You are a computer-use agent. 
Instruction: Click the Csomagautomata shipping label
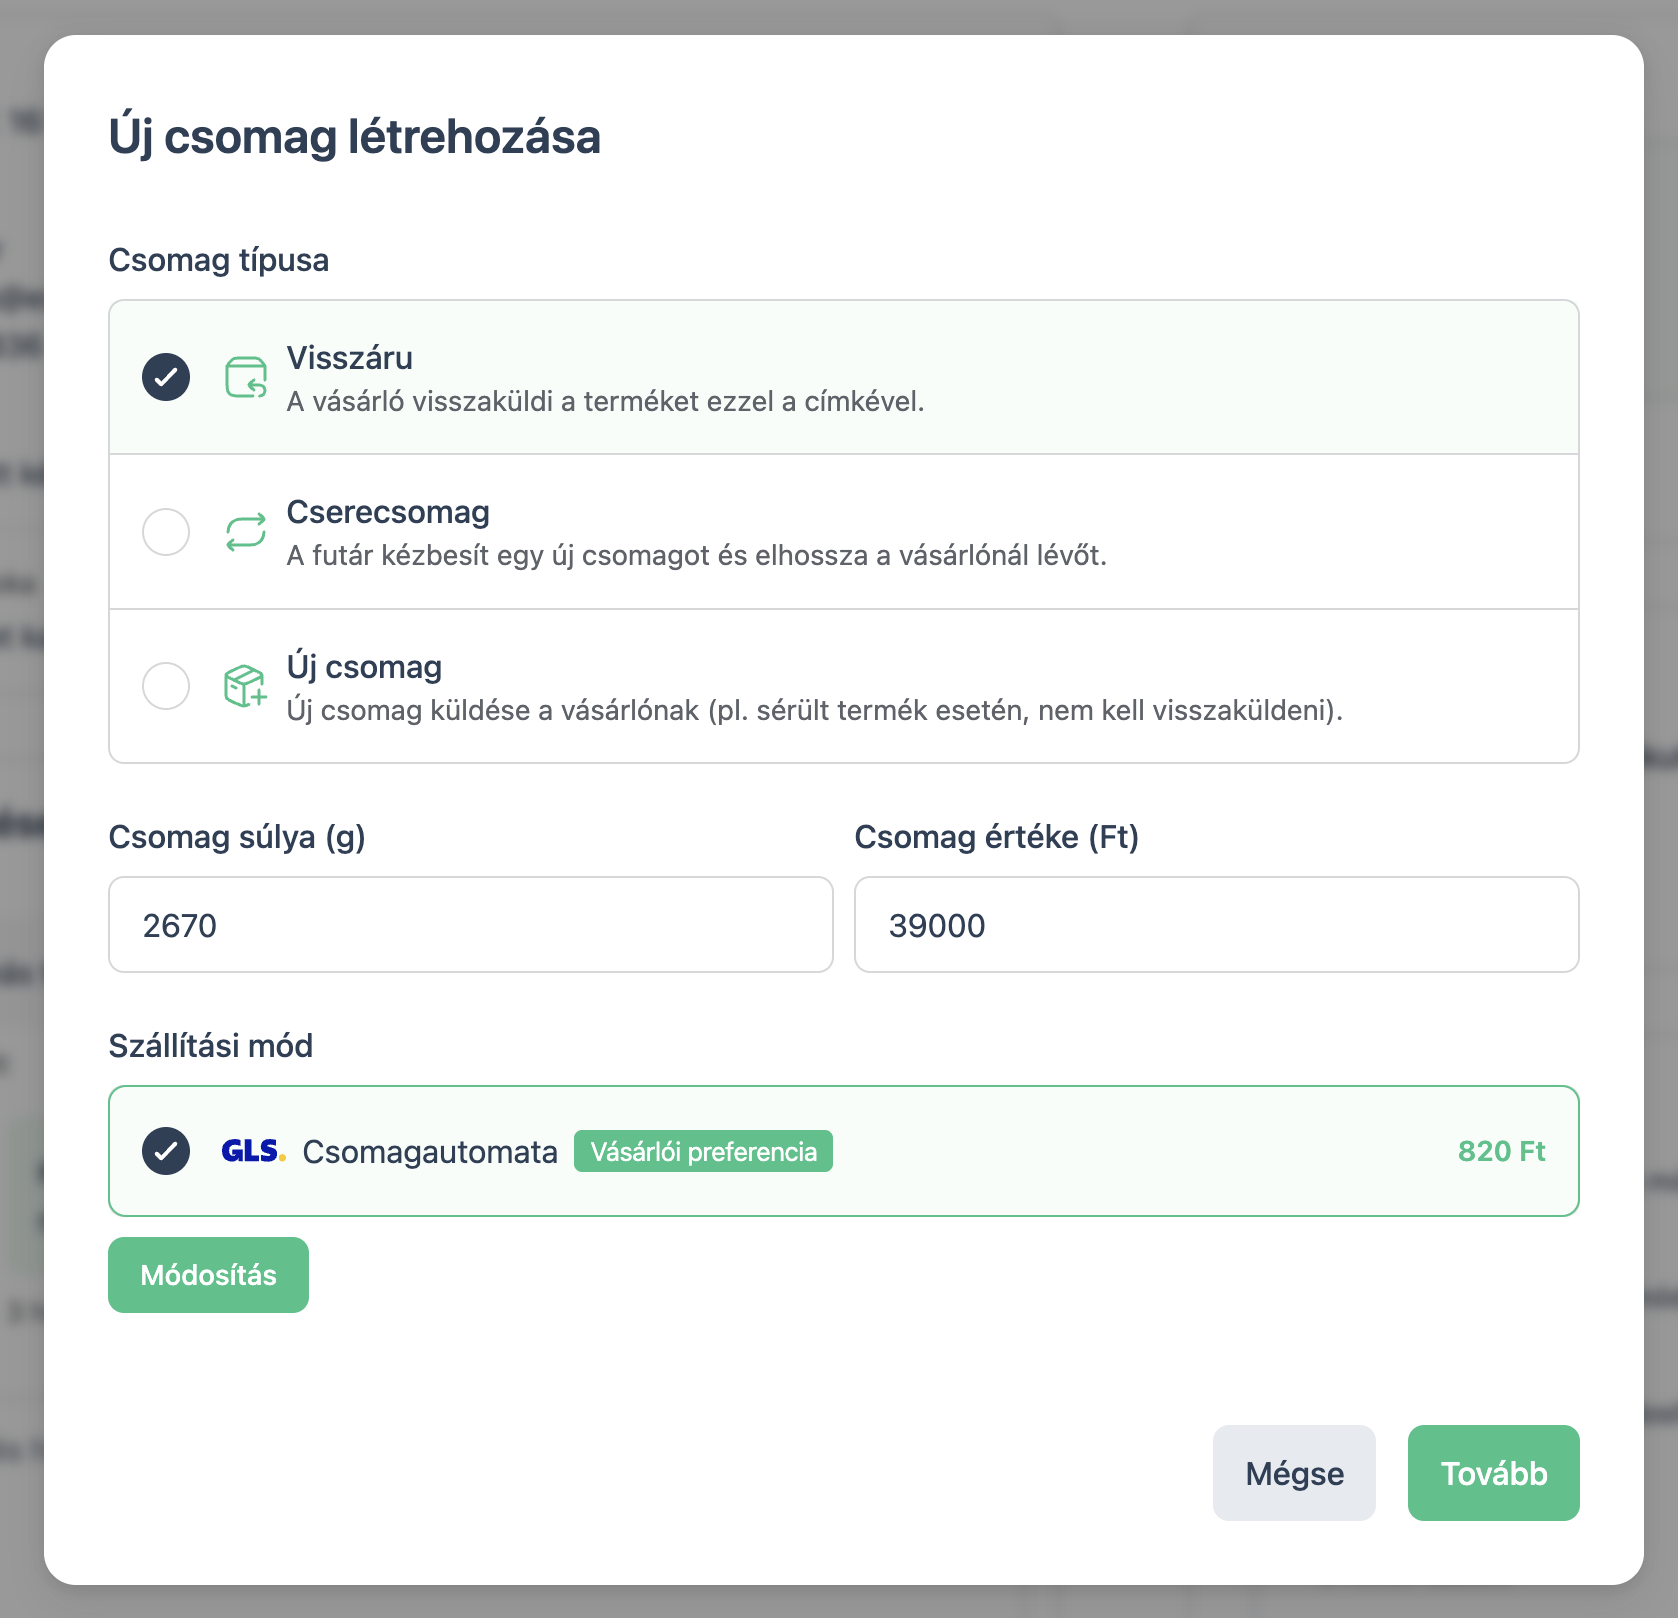coord(430,1152)
